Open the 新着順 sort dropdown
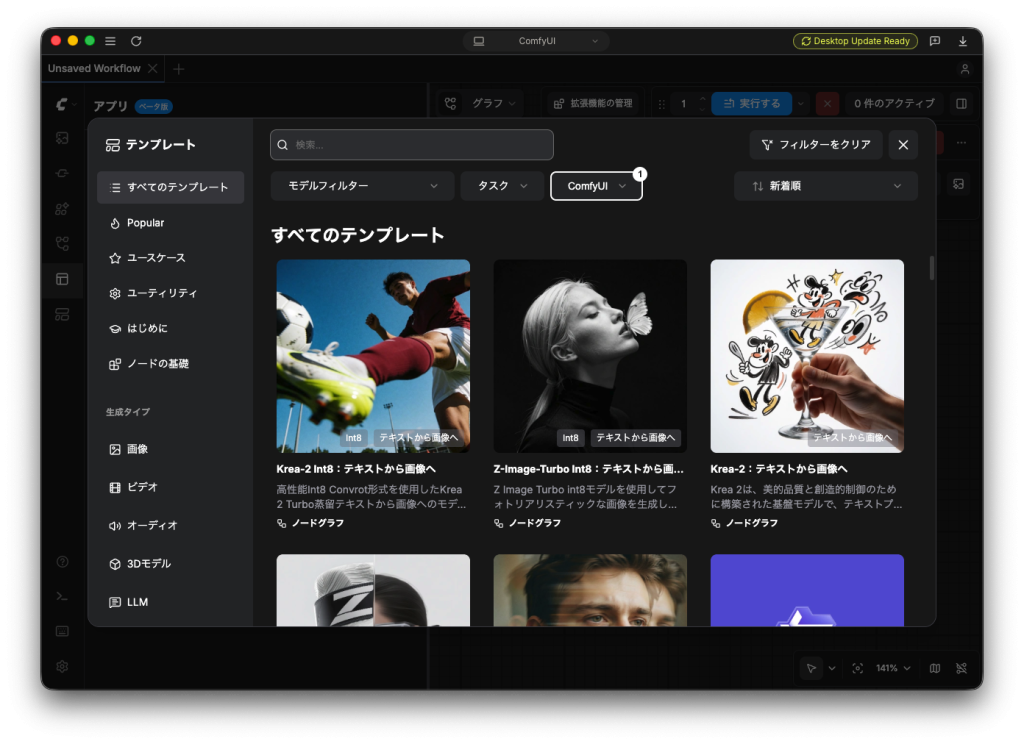The width and height of the screenshot is (1024, 744). coord(825,186)
